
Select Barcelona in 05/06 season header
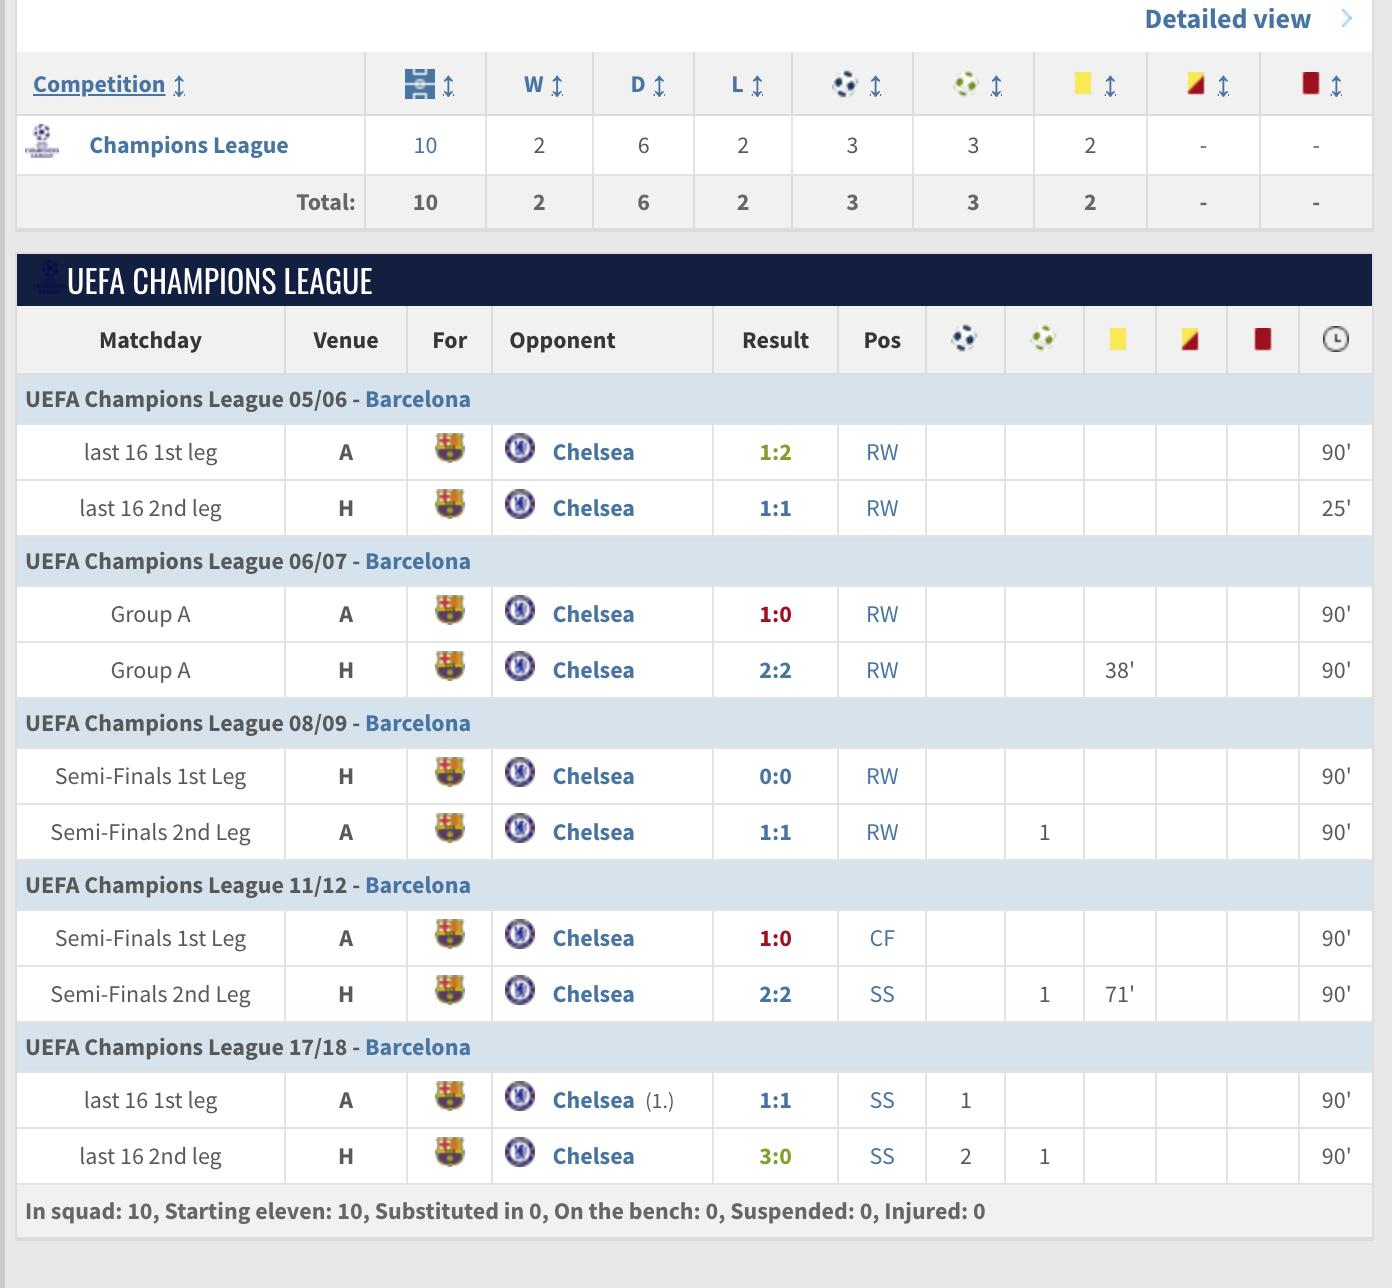coord(417,400)
